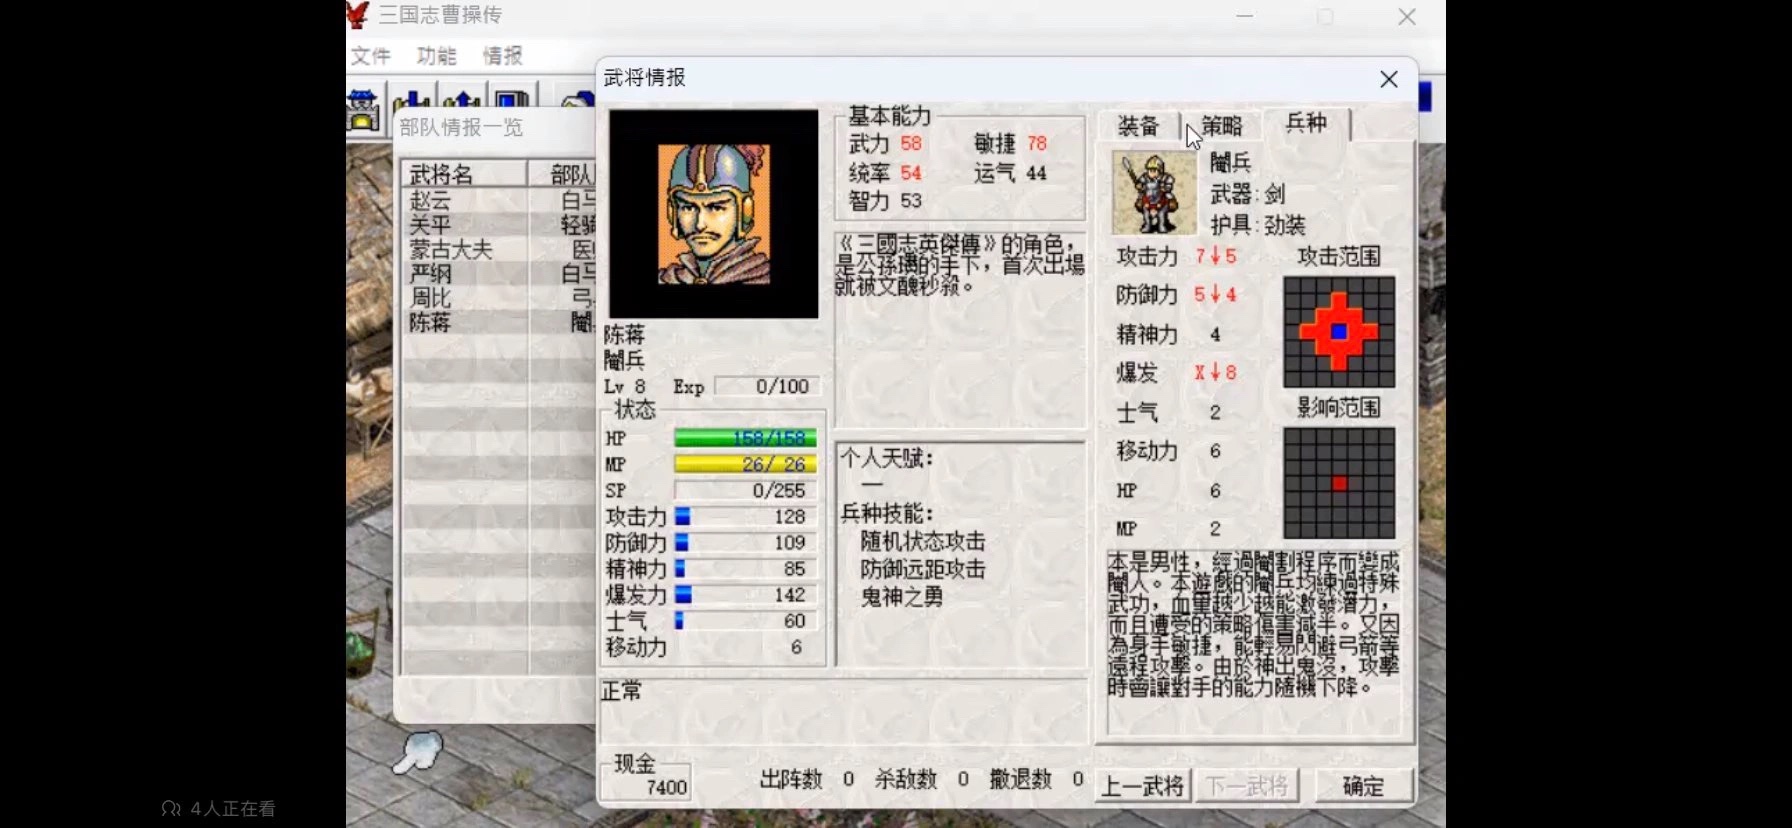Viewport: 1792px width, 828px height.
Task: Click the 现金 amount 7400
Action: click(x=666, y=787)
